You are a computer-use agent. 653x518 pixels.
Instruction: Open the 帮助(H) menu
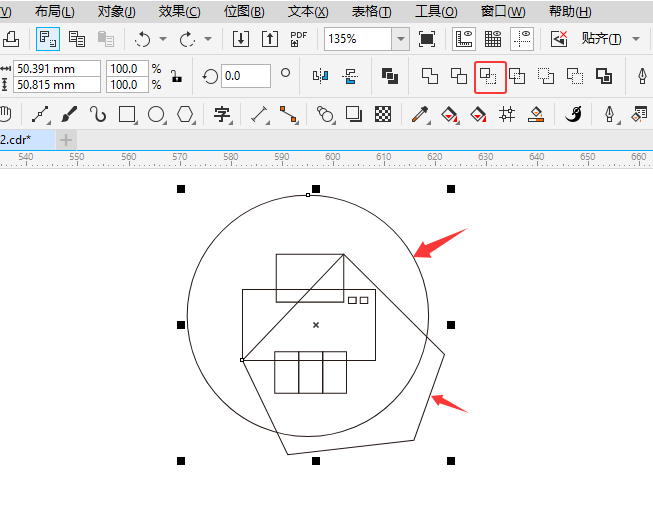coord(570,12)
